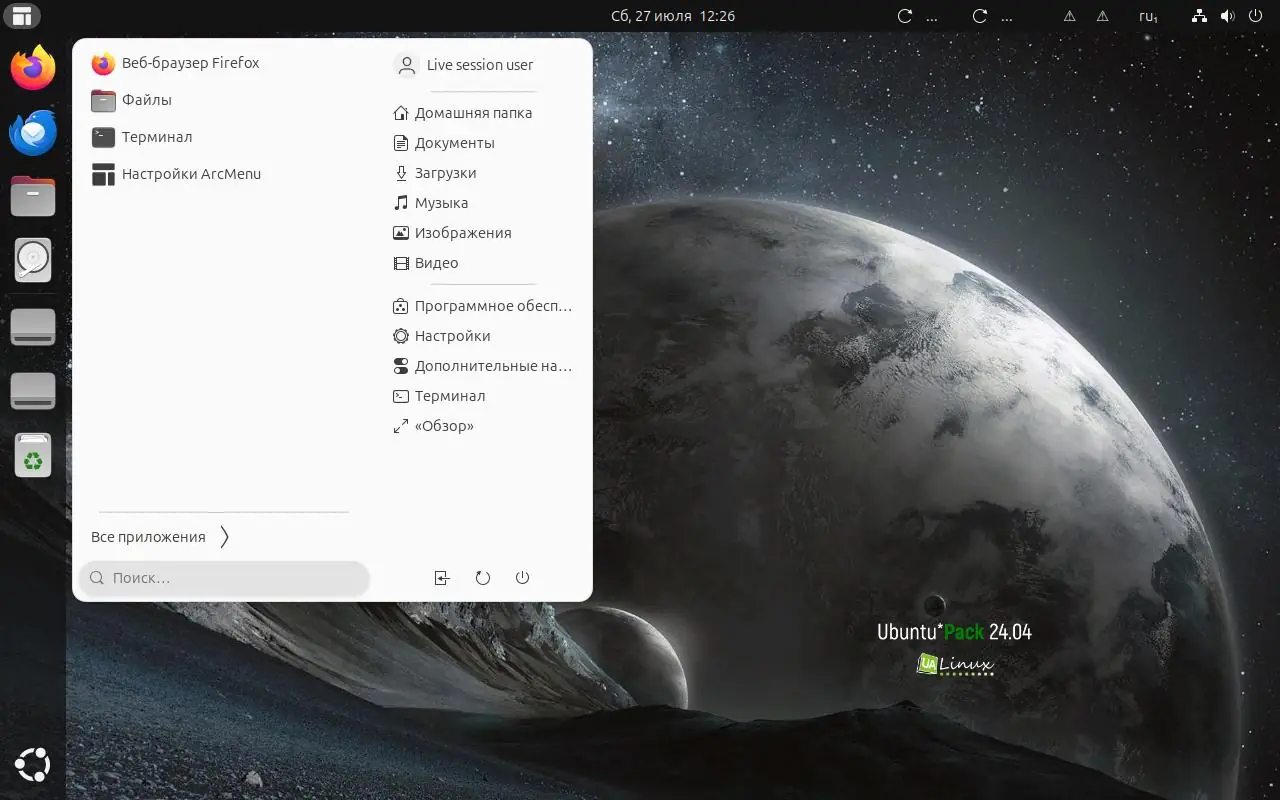Open the calendar from the date and time

tap(673, 16)
